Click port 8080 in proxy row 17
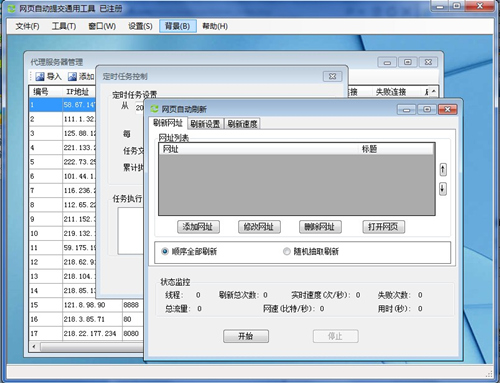This screenshot has width=500, height=383. 131,334
